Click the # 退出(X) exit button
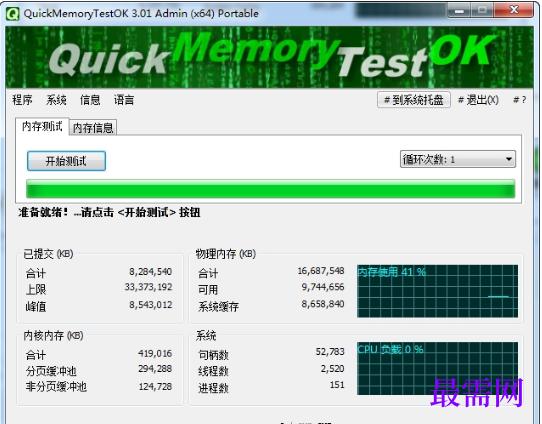Viewport: 542px width, 424px height. 478,100
